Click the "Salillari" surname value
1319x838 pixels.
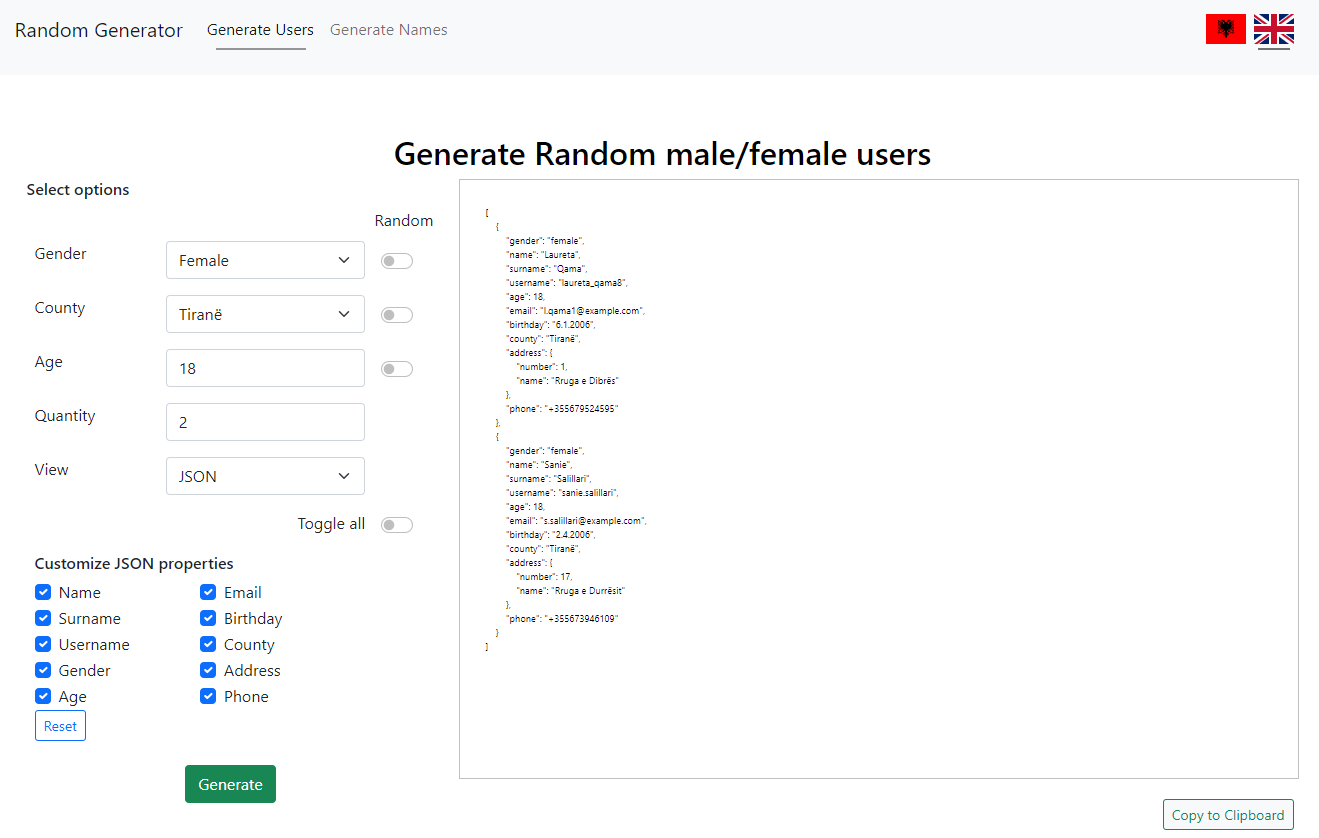[574, 479]
